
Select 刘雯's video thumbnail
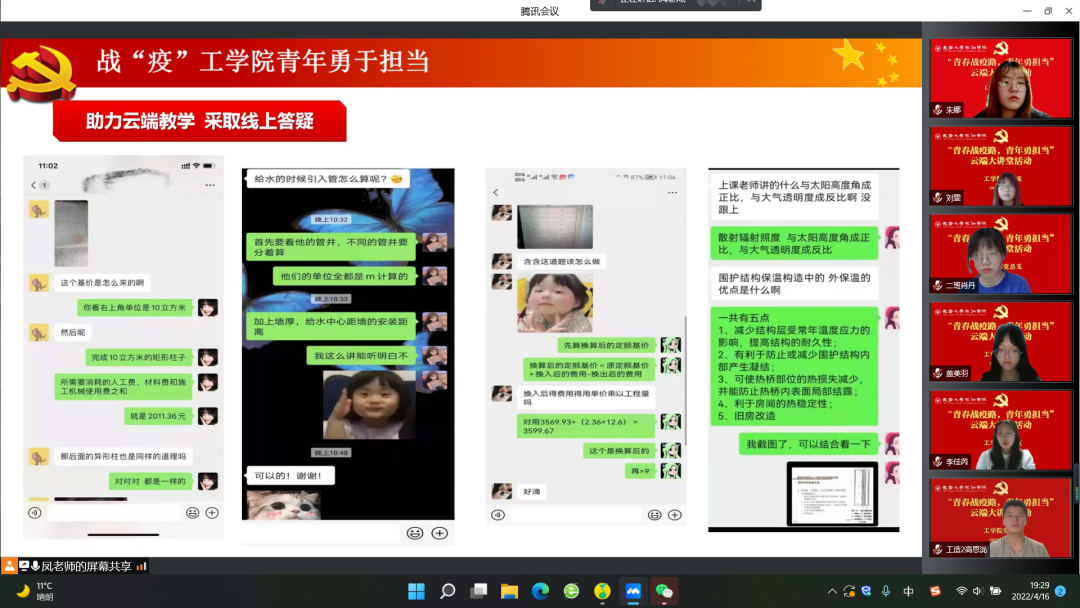click(1001, 166)
